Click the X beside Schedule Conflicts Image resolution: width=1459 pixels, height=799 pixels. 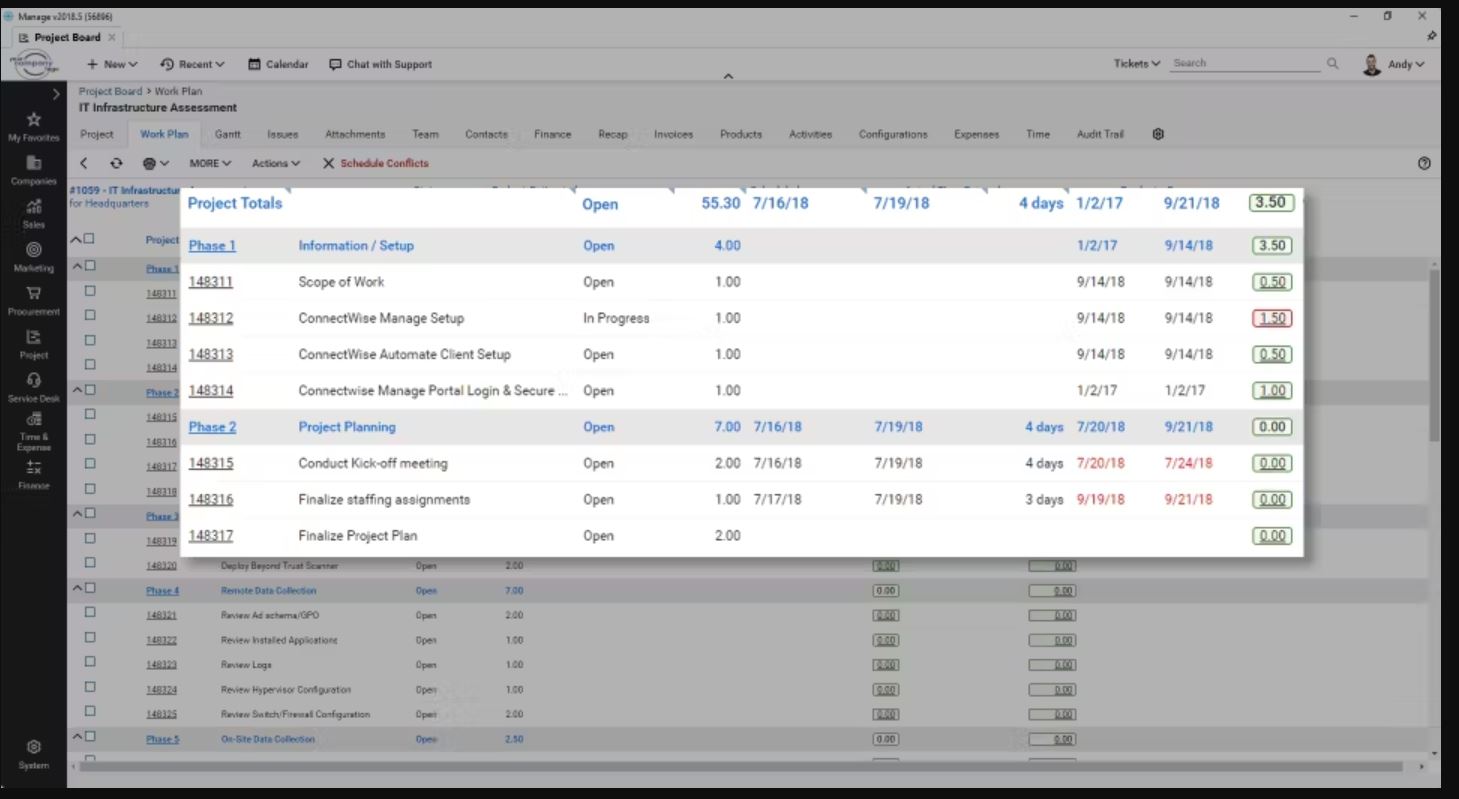(328, 163)
